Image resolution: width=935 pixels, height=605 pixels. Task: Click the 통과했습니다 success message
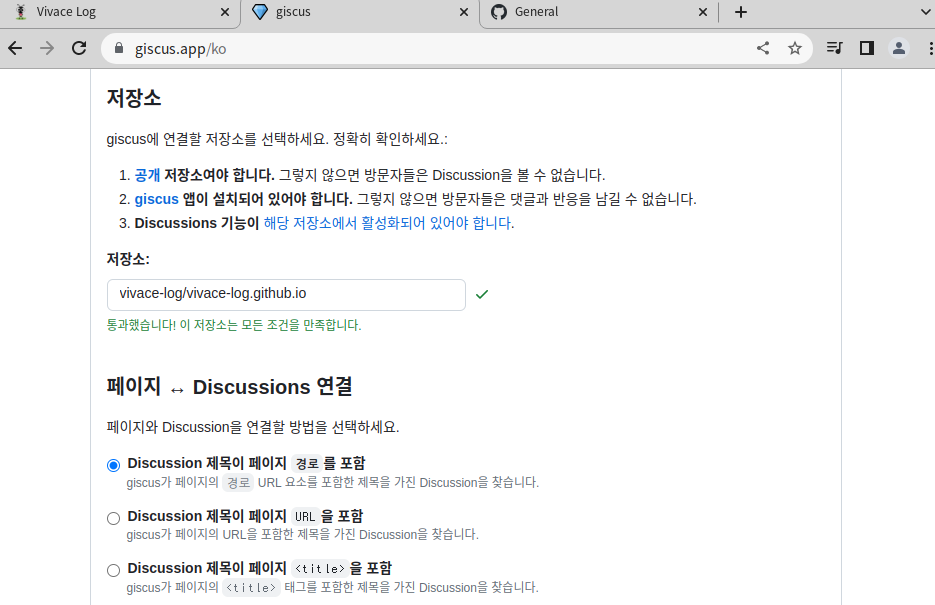pos(234,325)
